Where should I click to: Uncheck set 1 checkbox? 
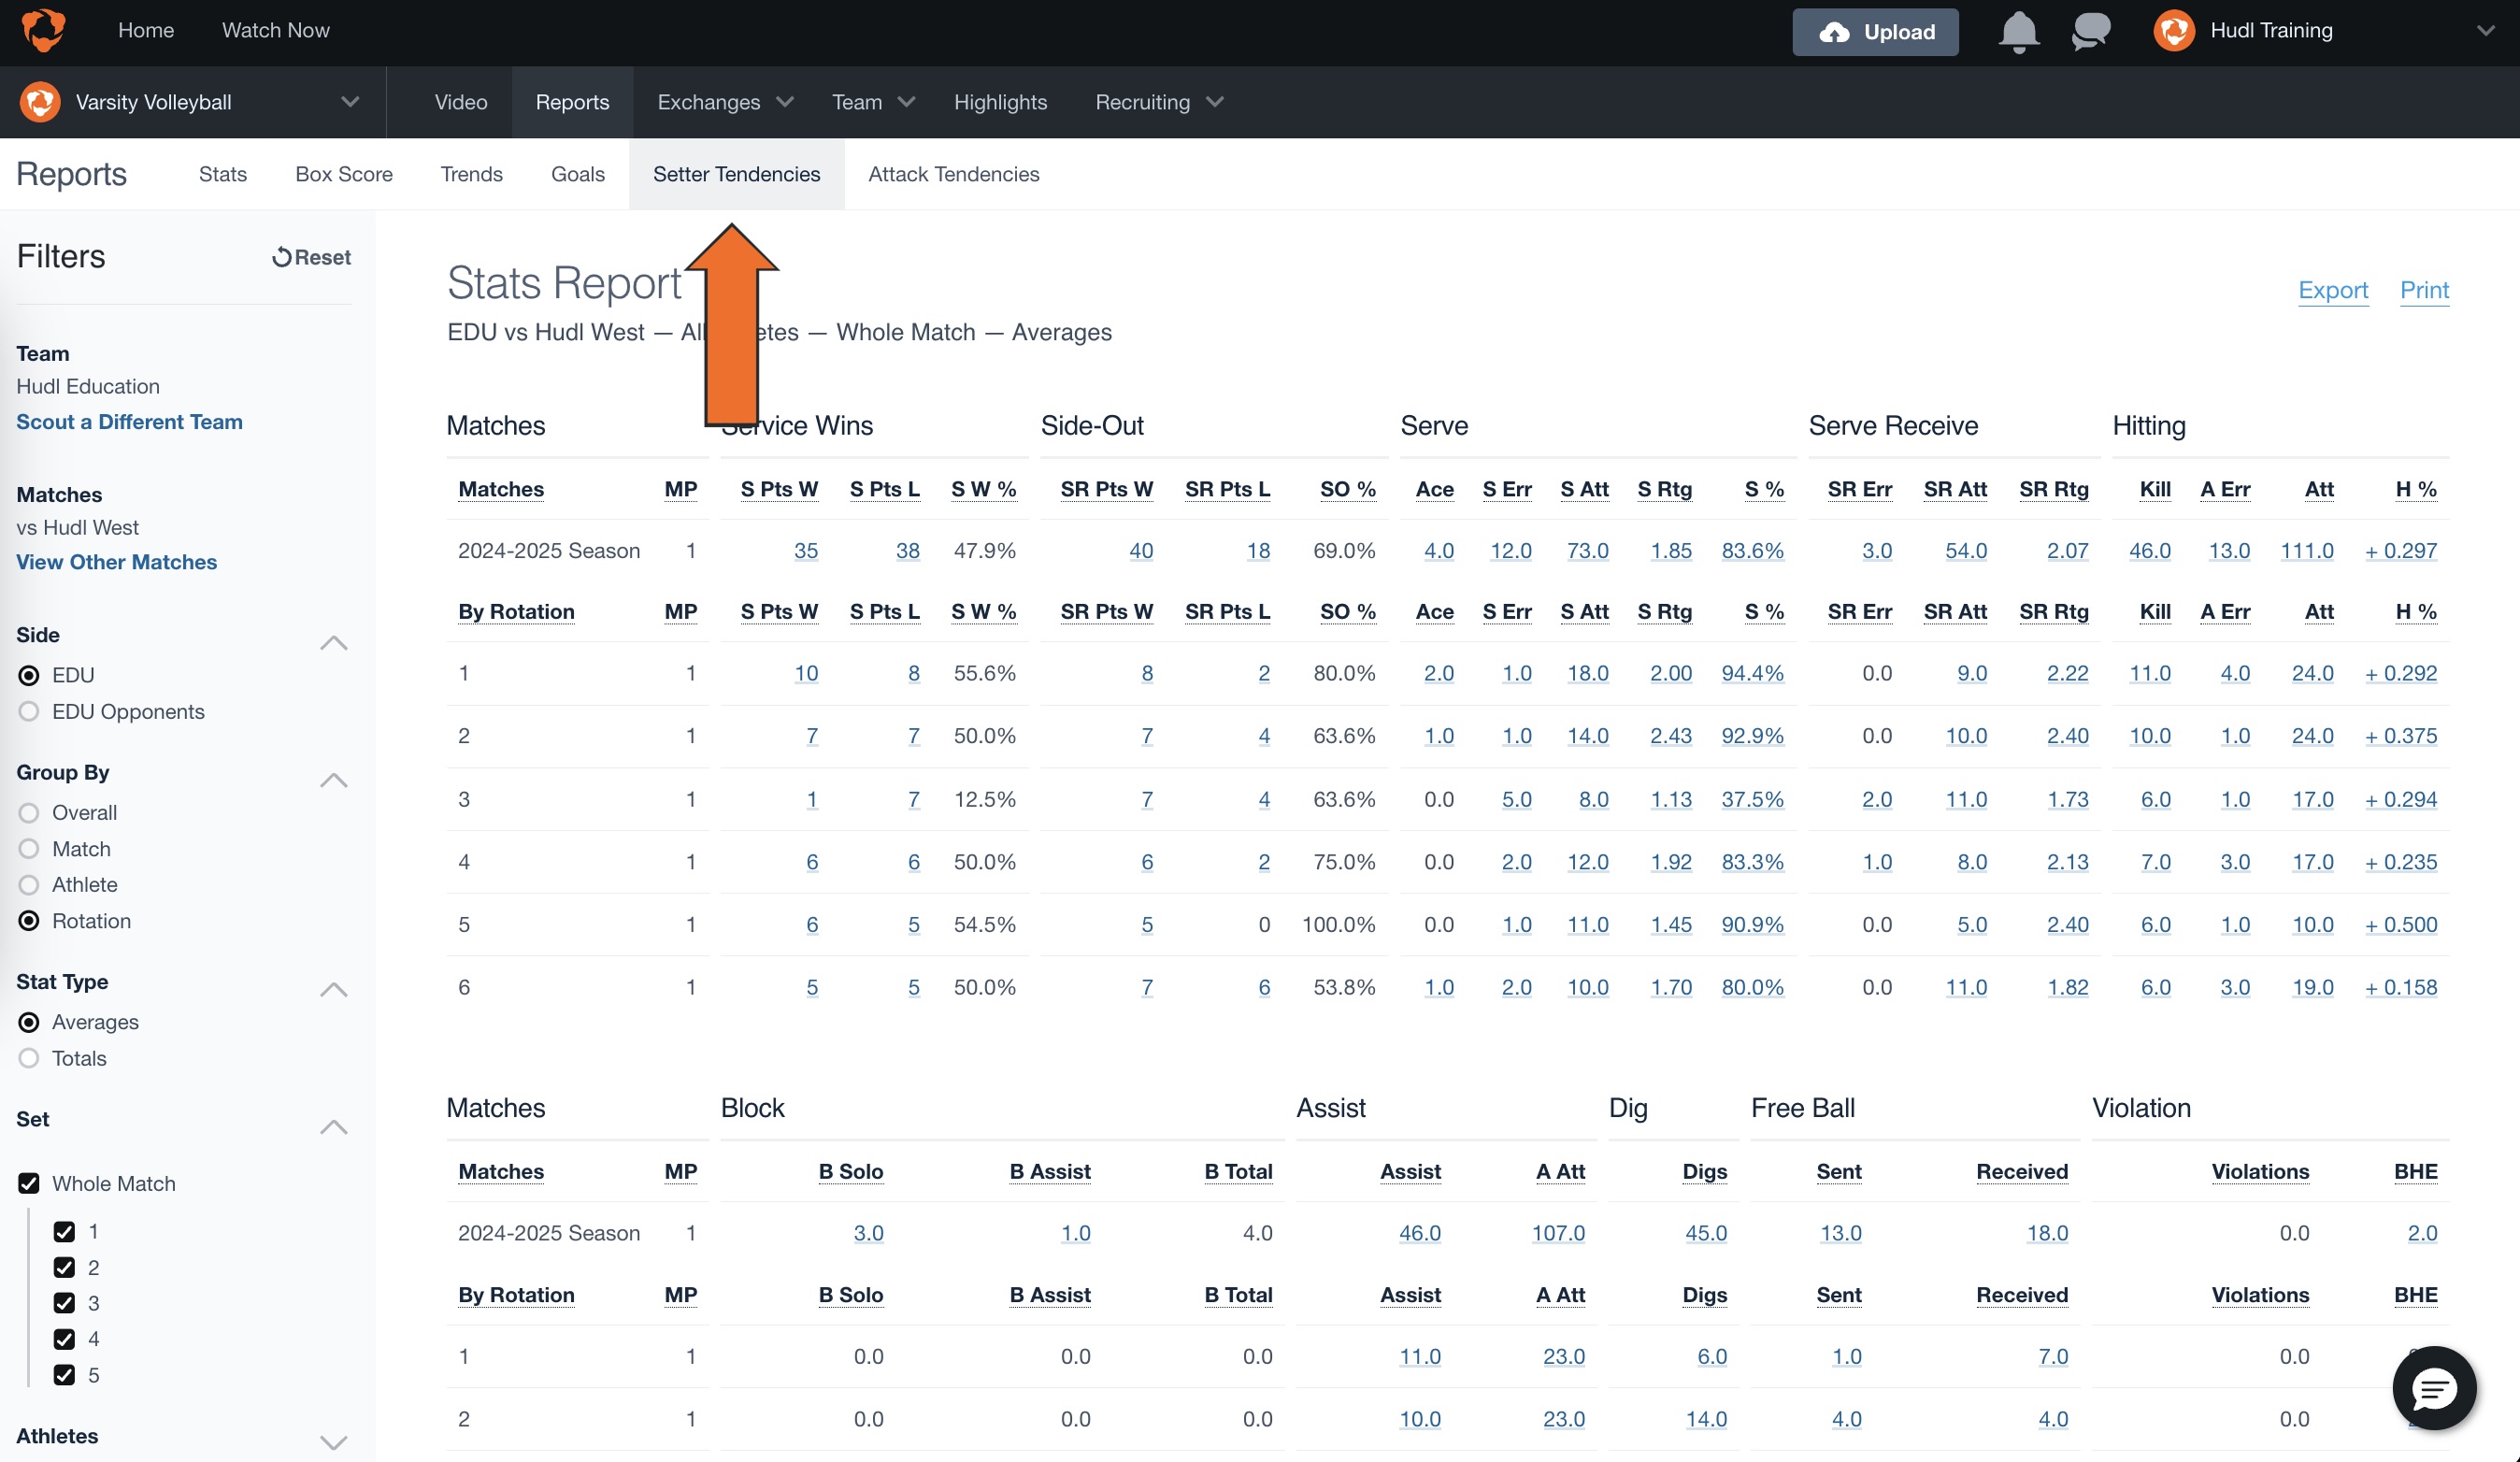click(64, 1231)
